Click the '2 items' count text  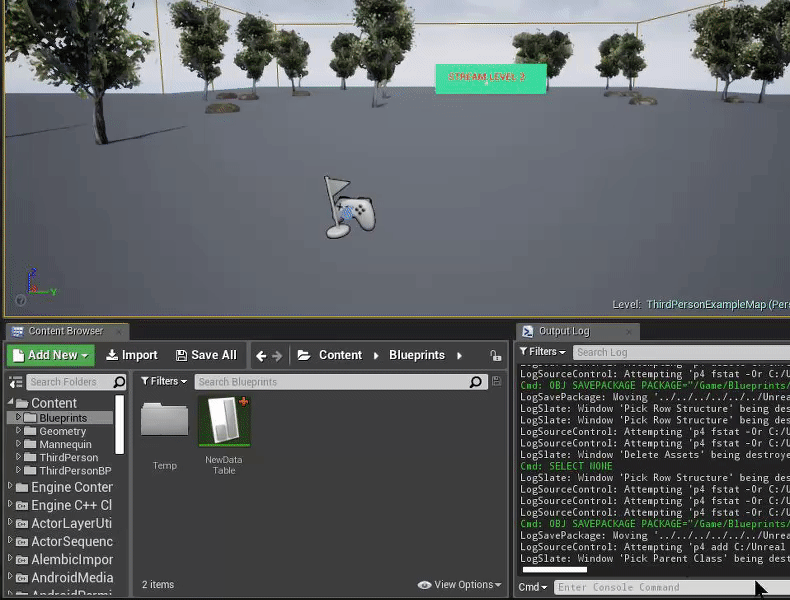pos(158,584)
